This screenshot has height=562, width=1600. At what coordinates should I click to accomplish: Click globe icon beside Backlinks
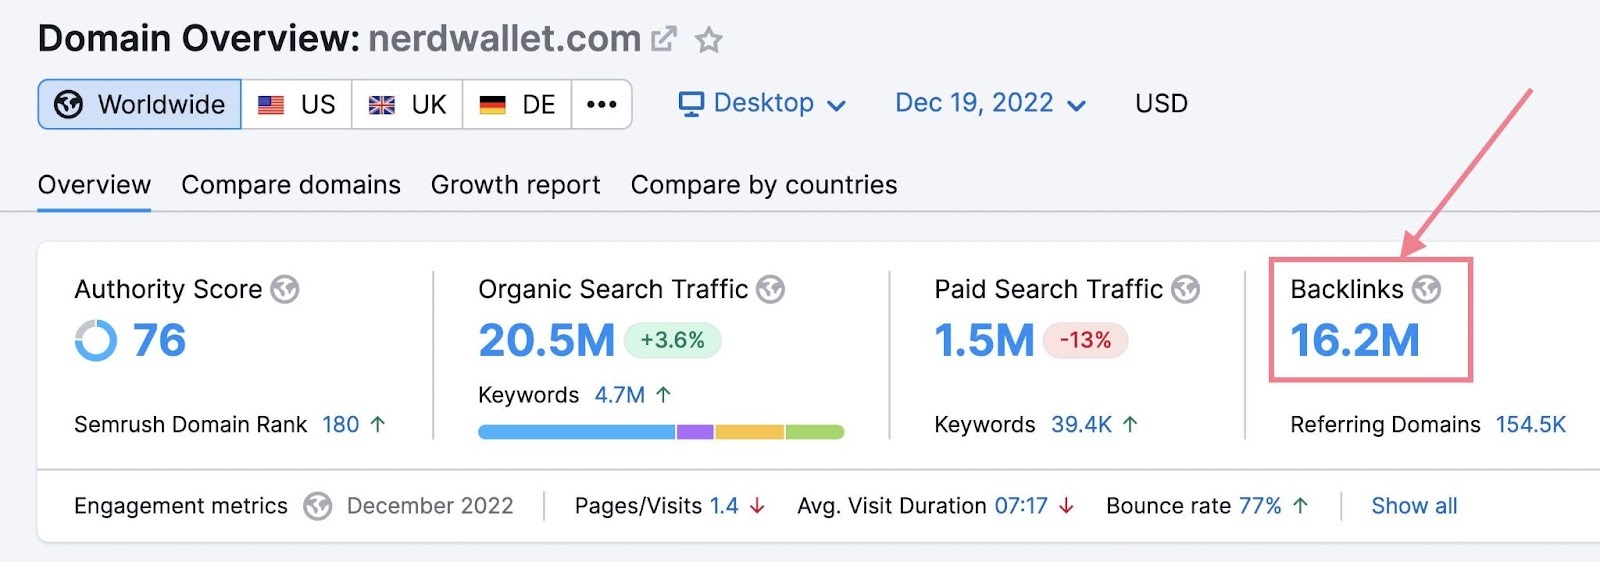point(1426,290)
